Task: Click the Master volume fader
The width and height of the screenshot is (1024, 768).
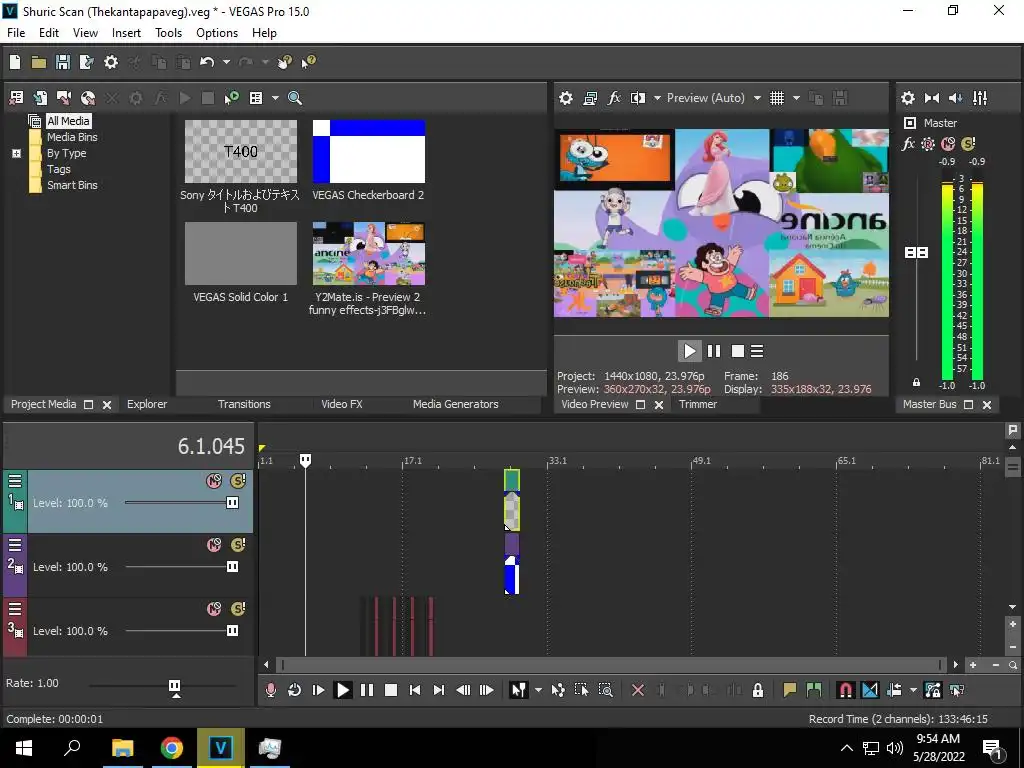Action: (x=916, y=253)
